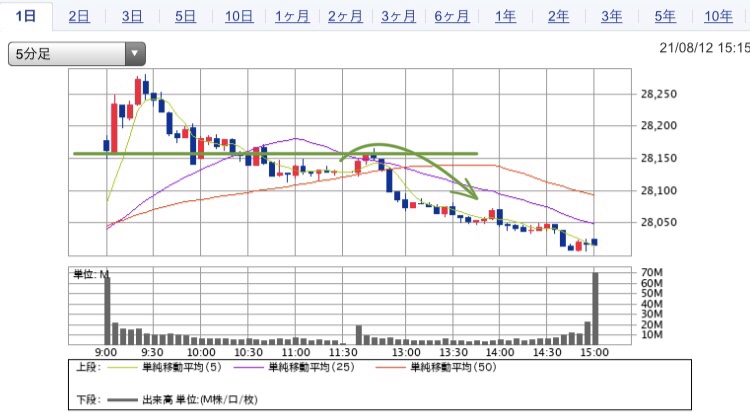750x412 pixels.
Task: Open the 5分足 interval dropdown
Action: 77,54
